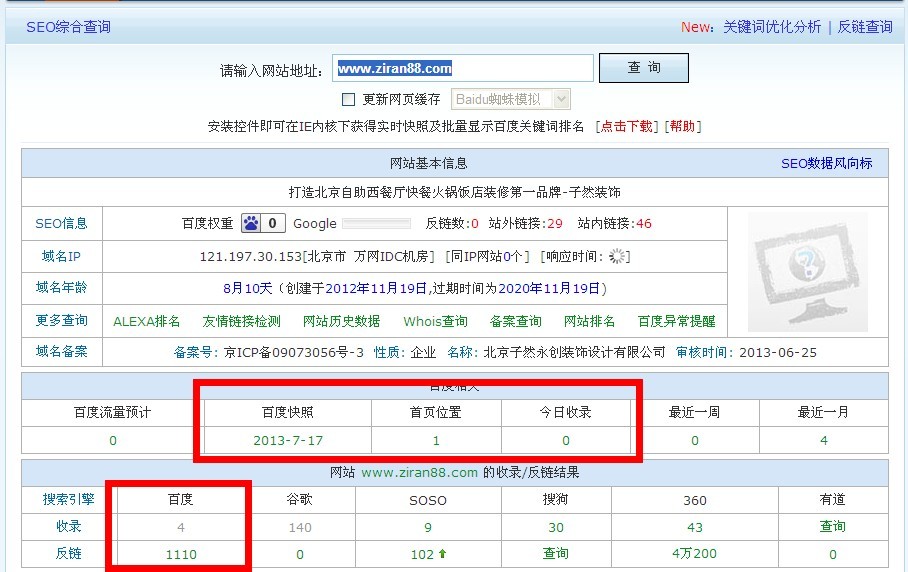The width and height of the screenshot is (908, 572).
Task: Click the 8月10天 domain age link
Action: point(247,288)
